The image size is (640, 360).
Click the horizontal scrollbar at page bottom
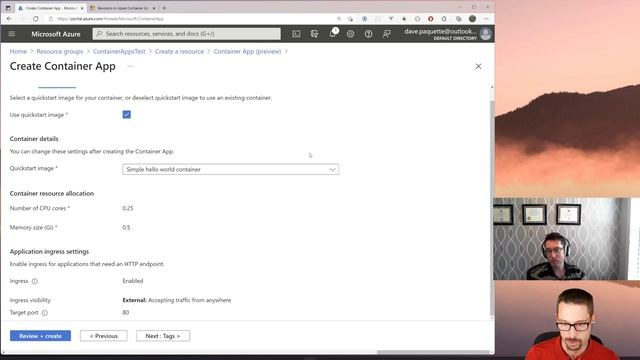click(433, 352)
